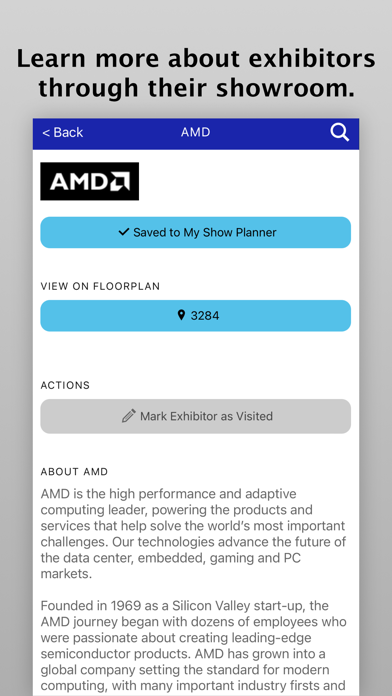Click the location pin icon
This screenshot has height=696, width=392.
[181, 315]
